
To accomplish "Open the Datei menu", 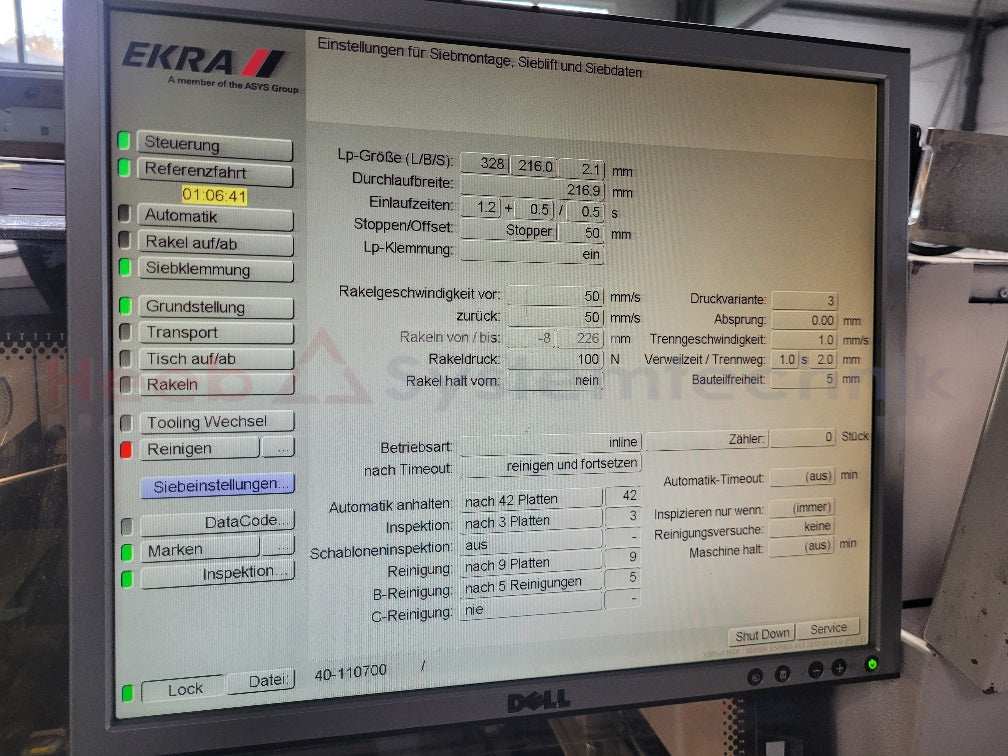I will click(x=261, y=682).
